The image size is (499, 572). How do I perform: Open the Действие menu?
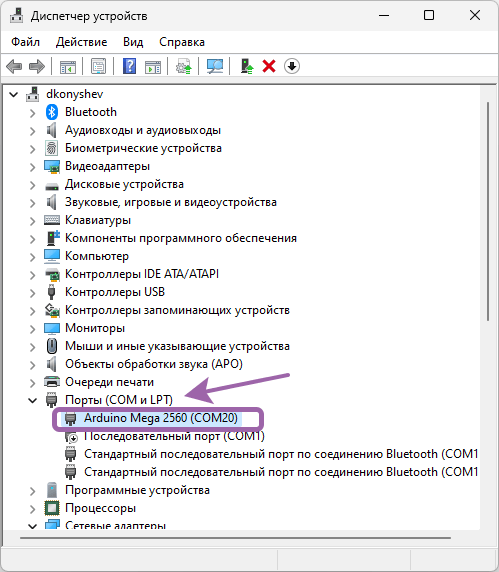[x=81, y=42]
